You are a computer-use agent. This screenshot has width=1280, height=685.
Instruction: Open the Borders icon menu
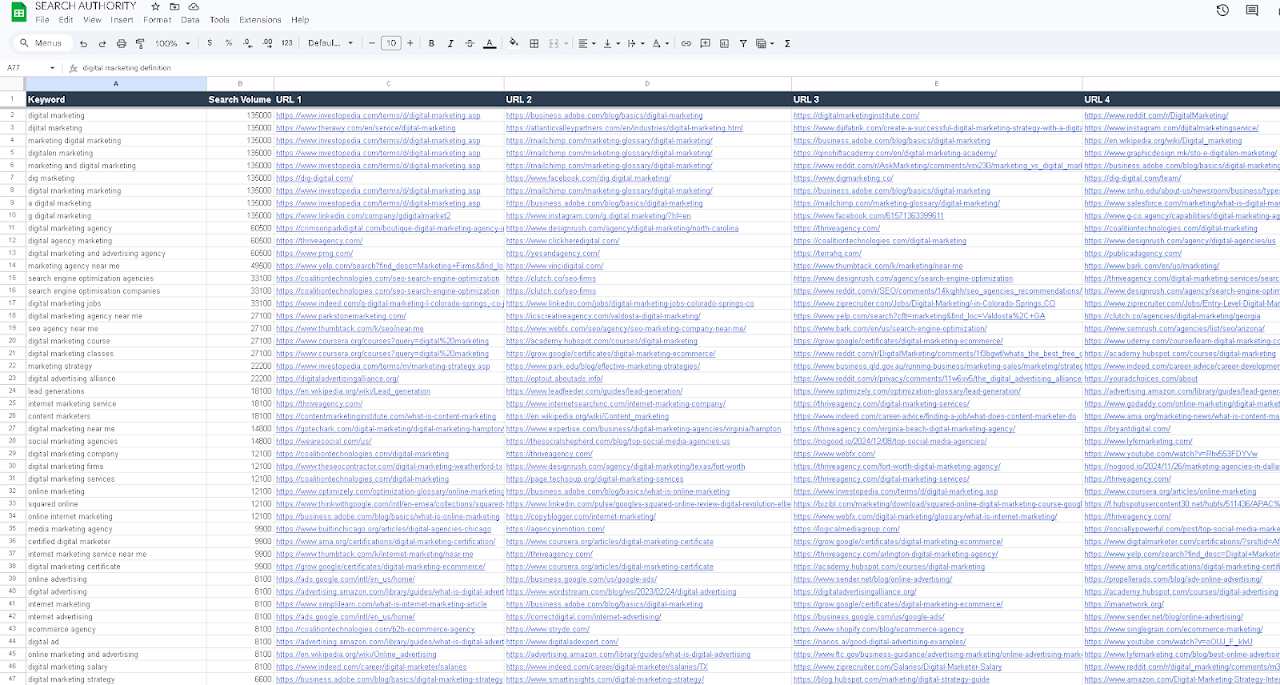tap(534, 43)
